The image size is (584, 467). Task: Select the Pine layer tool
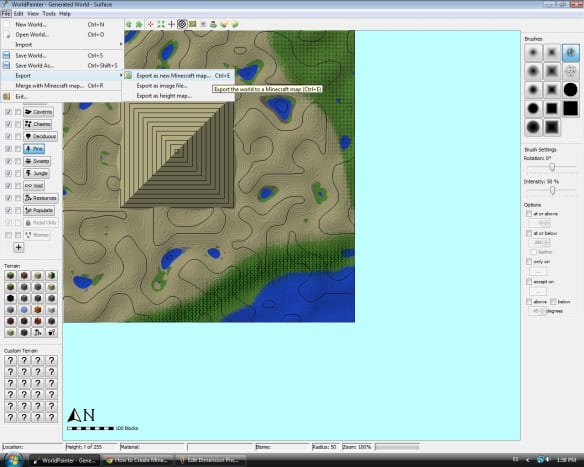click(34, 149)
